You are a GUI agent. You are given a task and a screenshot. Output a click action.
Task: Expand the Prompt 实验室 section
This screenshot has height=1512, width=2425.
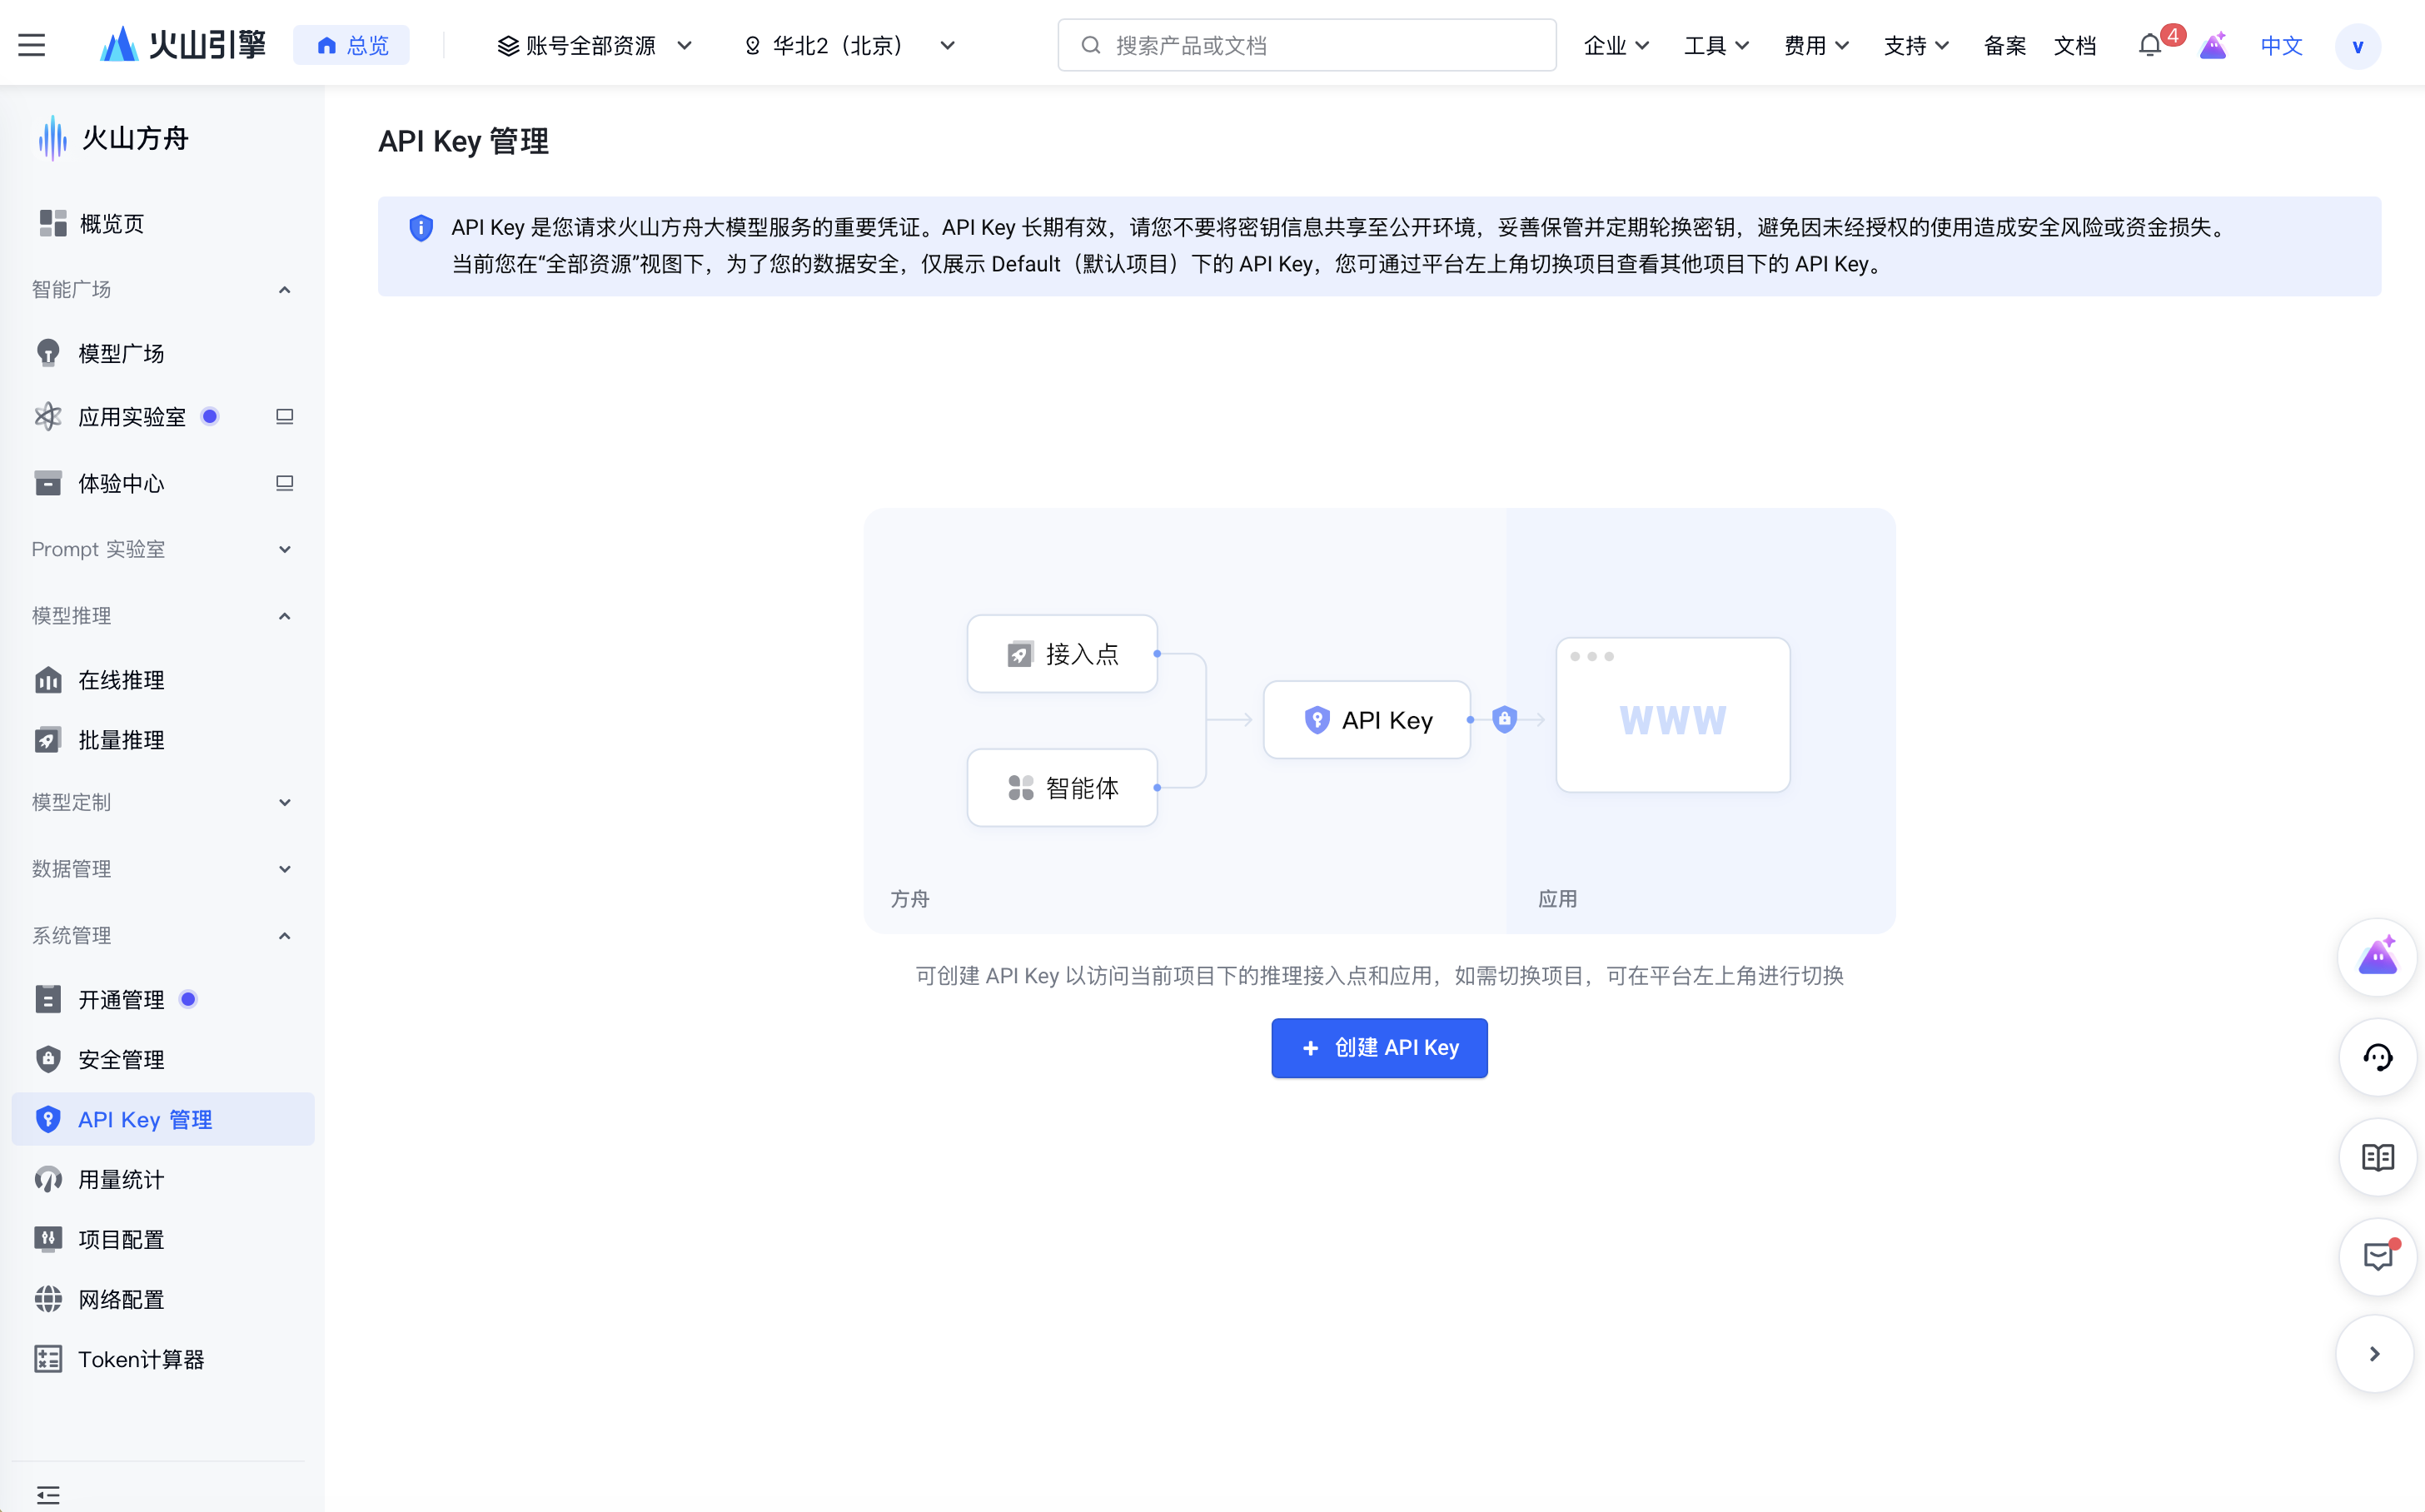pyautogui.click(x=284, y=549)
